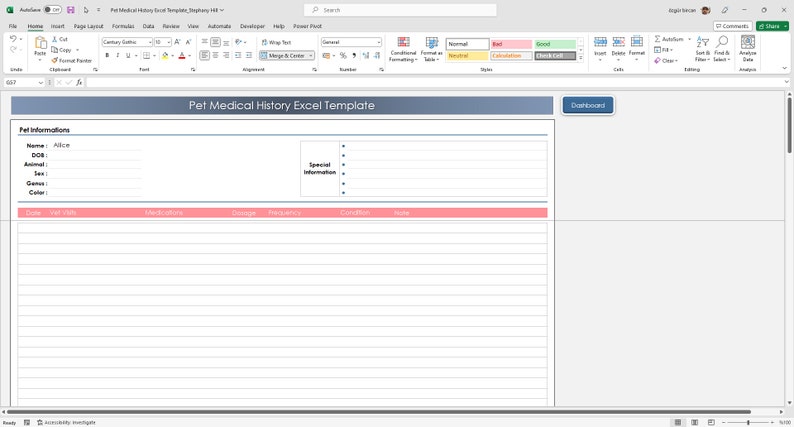Viewport: 794px width, 427px height.
Task: Click the Undo arrow icon
Action: click(x=13, y=39)
